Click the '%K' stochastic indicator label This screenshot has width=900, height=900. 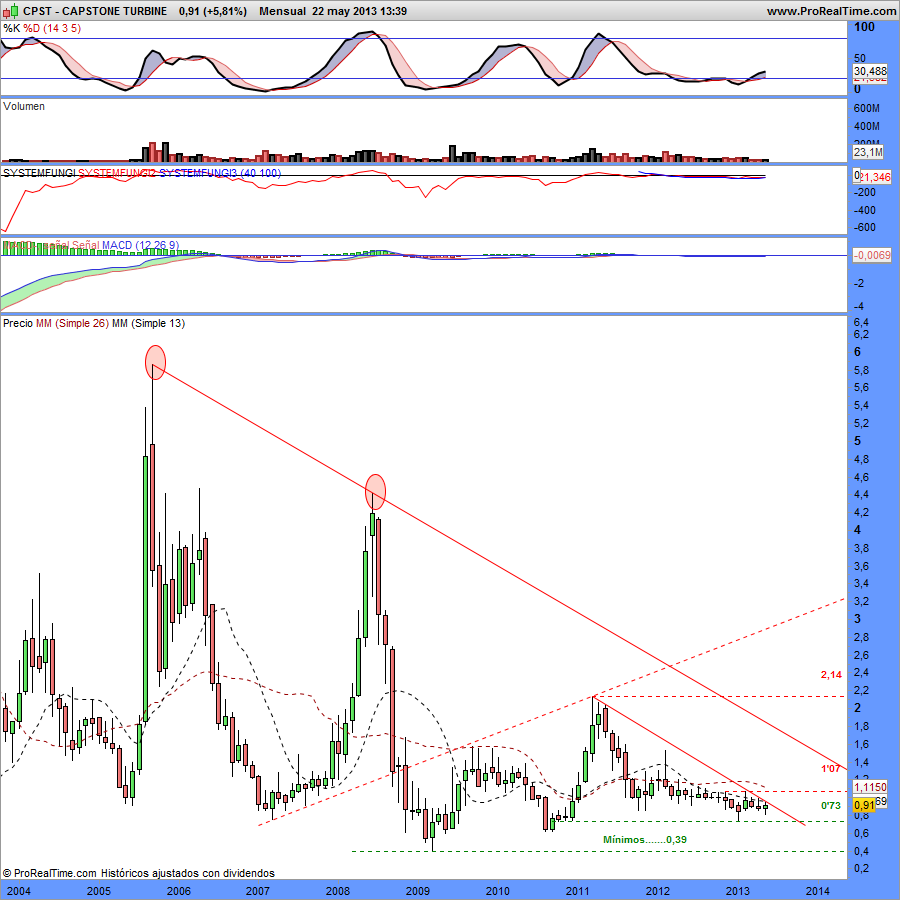pyautogui.click(x=11, y=28)
